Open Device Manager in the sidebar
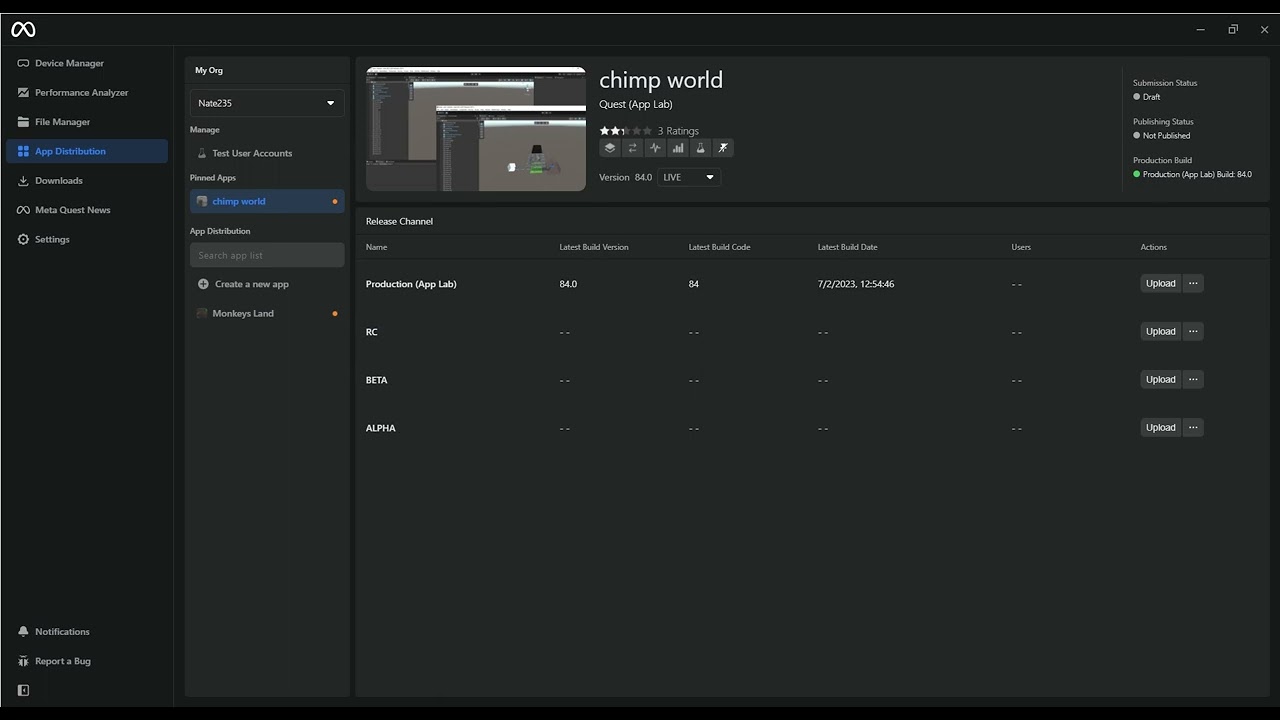The width and height of the screenshot is (1280, 720). 87,63
